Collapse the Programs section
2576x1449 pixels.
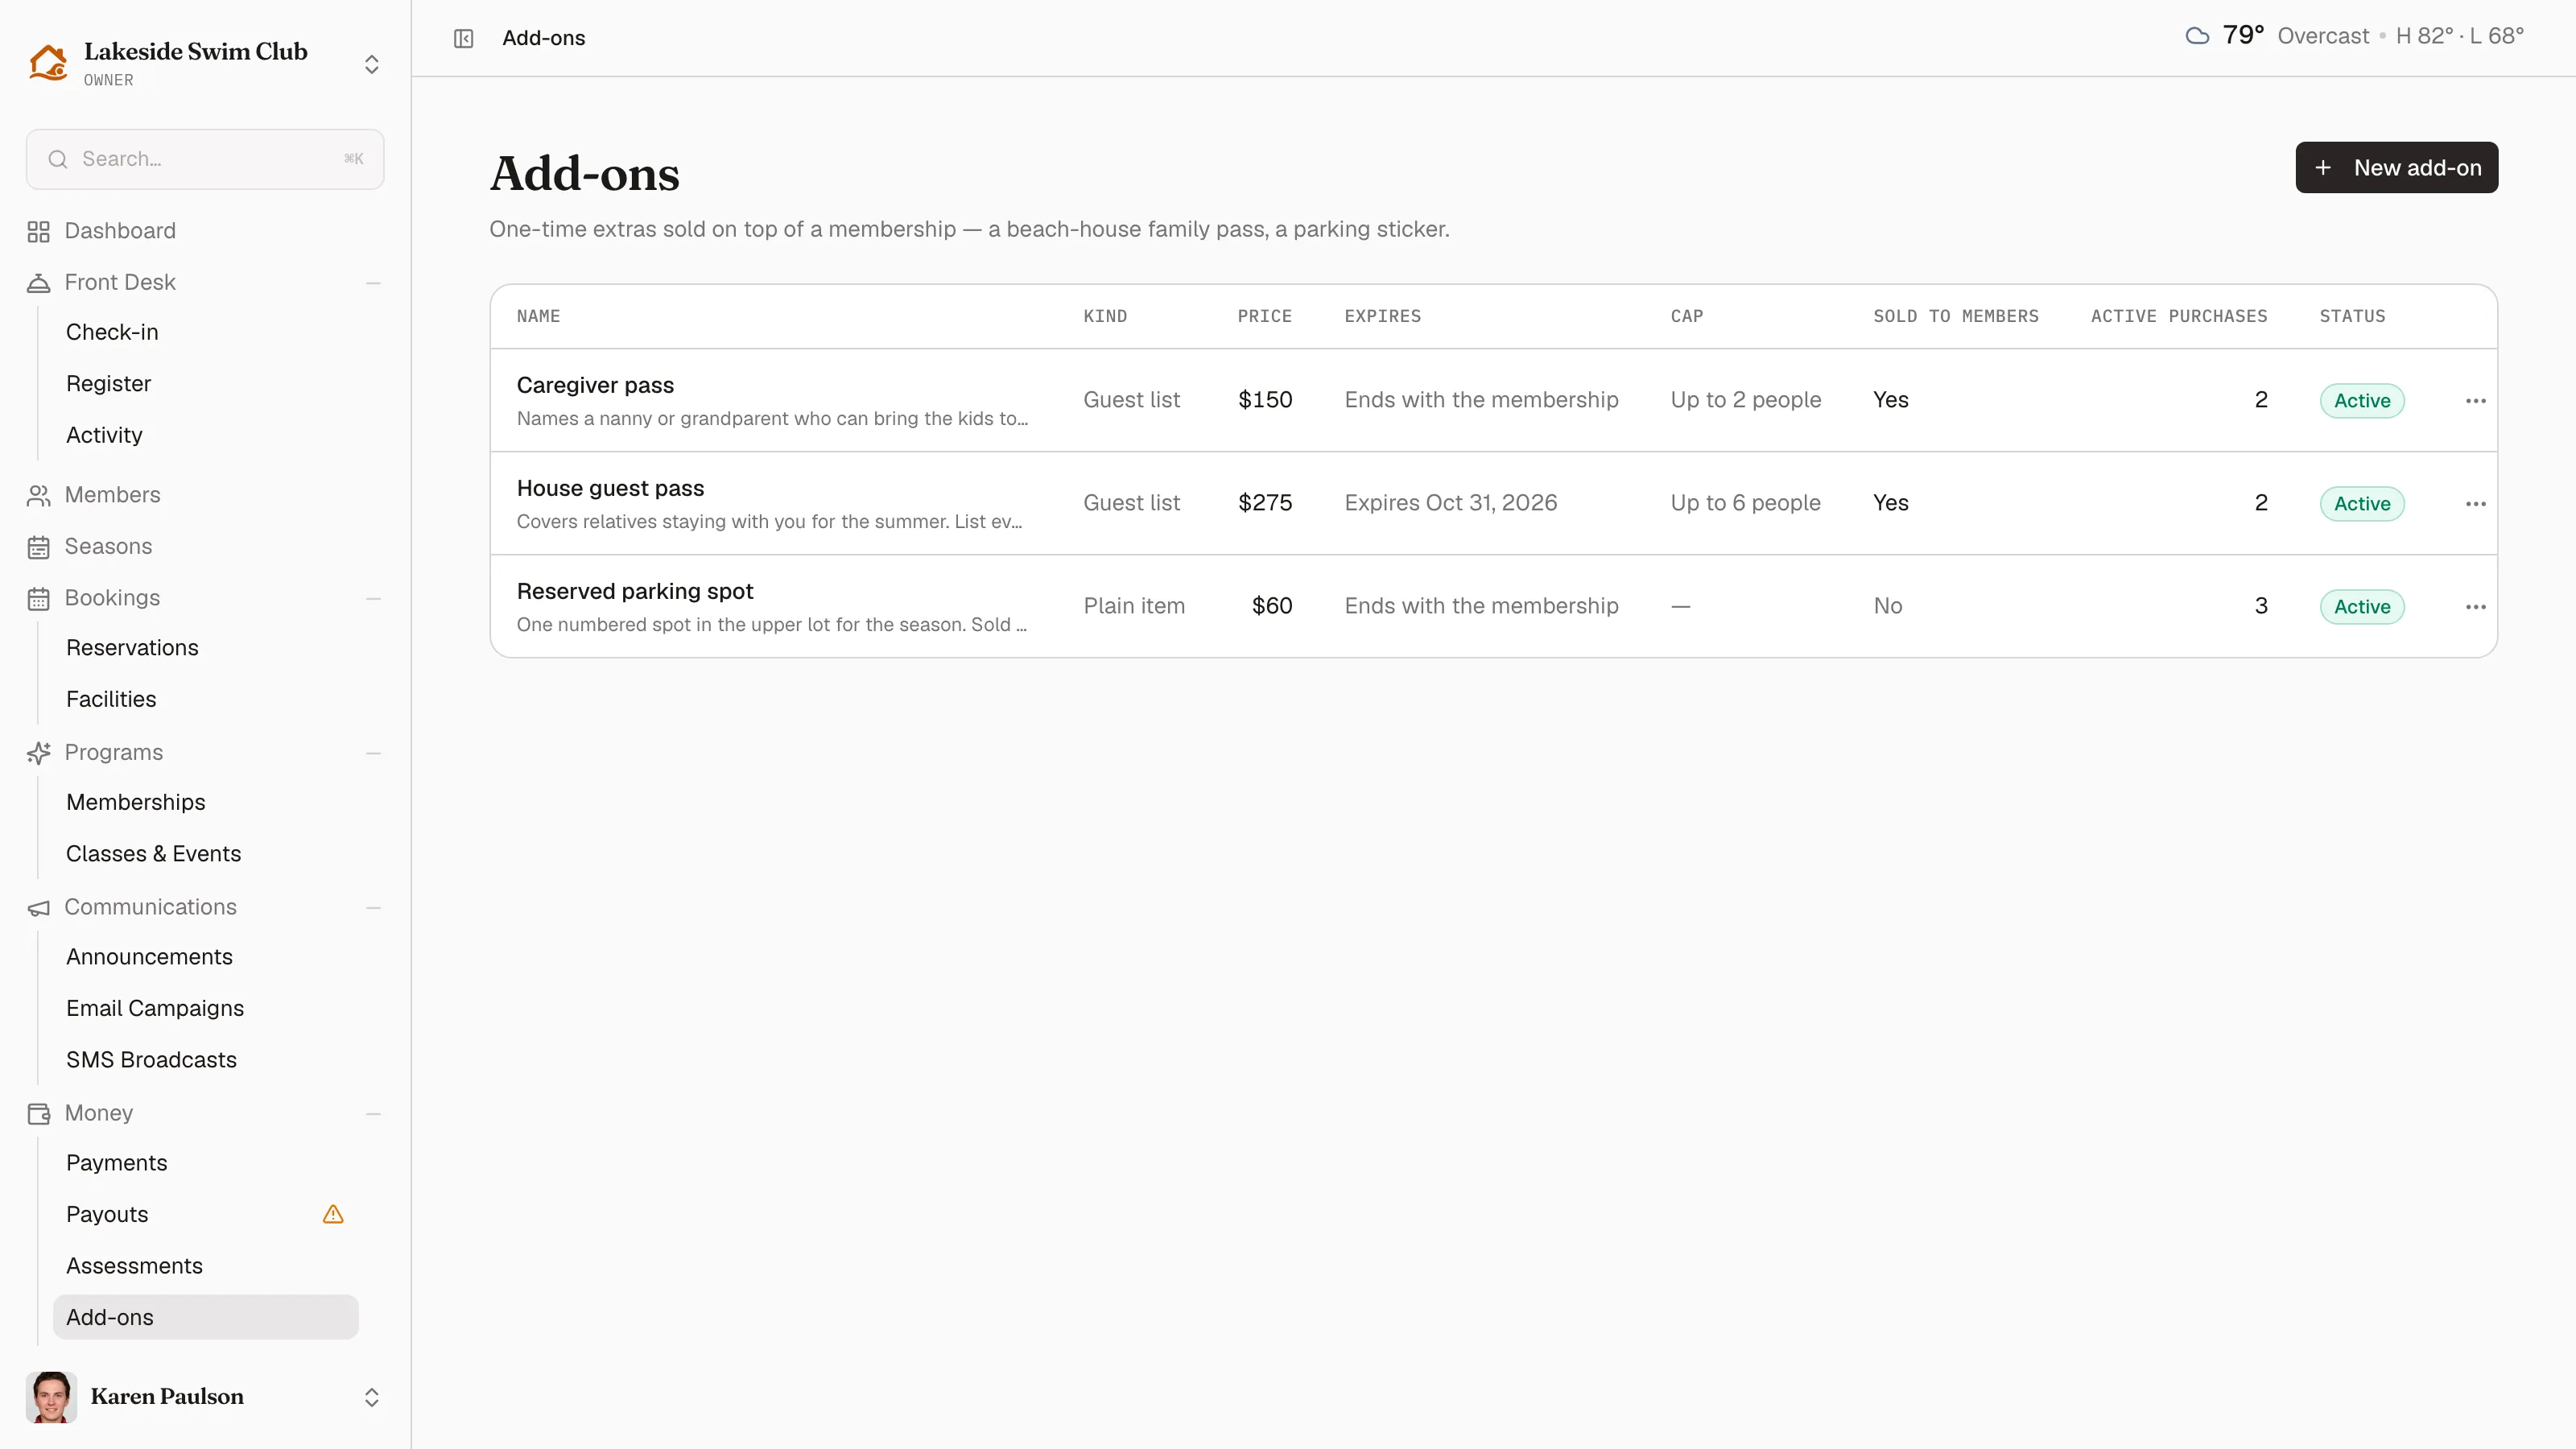[x=373, y=753]
